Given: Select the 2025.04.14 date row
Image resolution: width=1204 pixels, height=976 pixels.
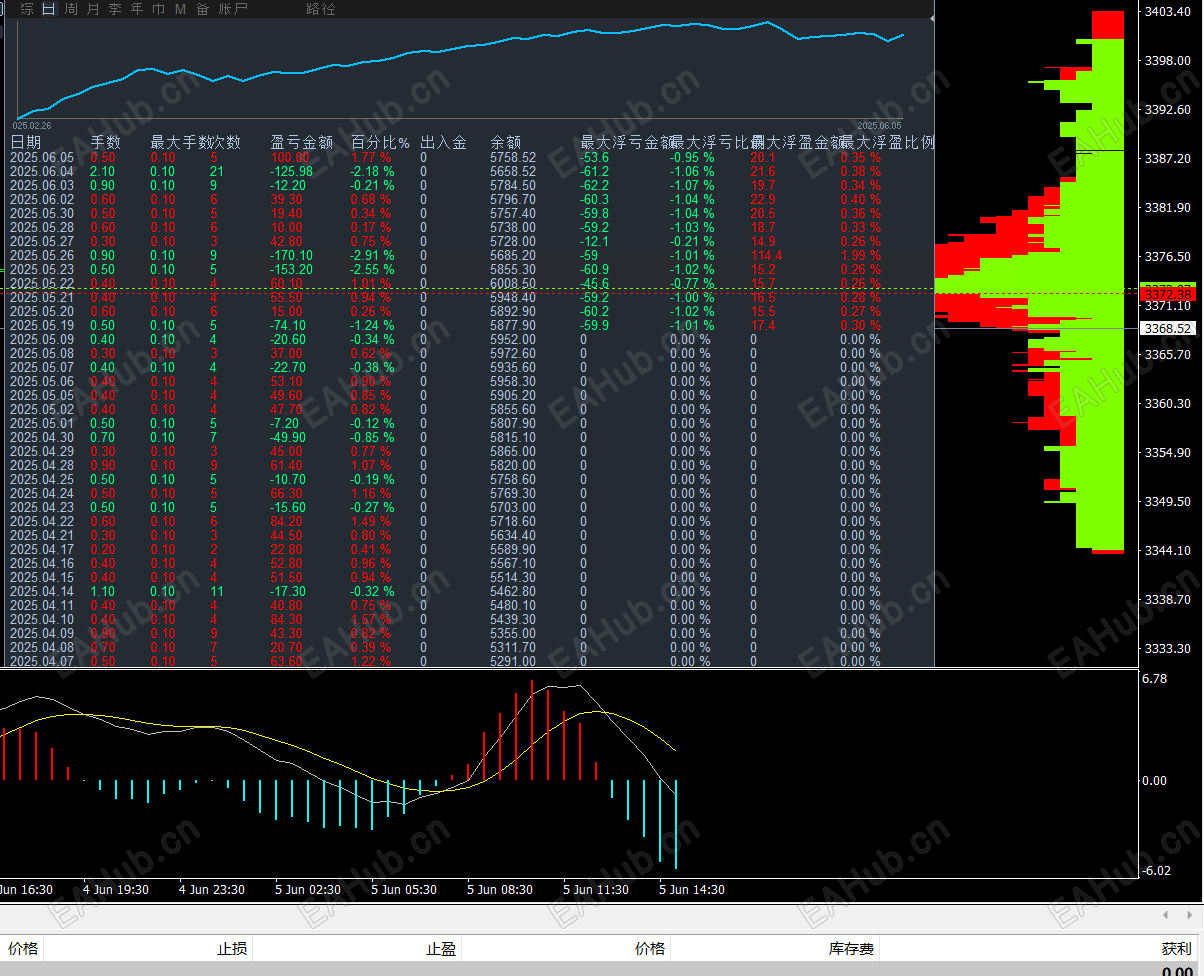Looking at the screenshot, I should pyautogui.click(x=42, y=591).
